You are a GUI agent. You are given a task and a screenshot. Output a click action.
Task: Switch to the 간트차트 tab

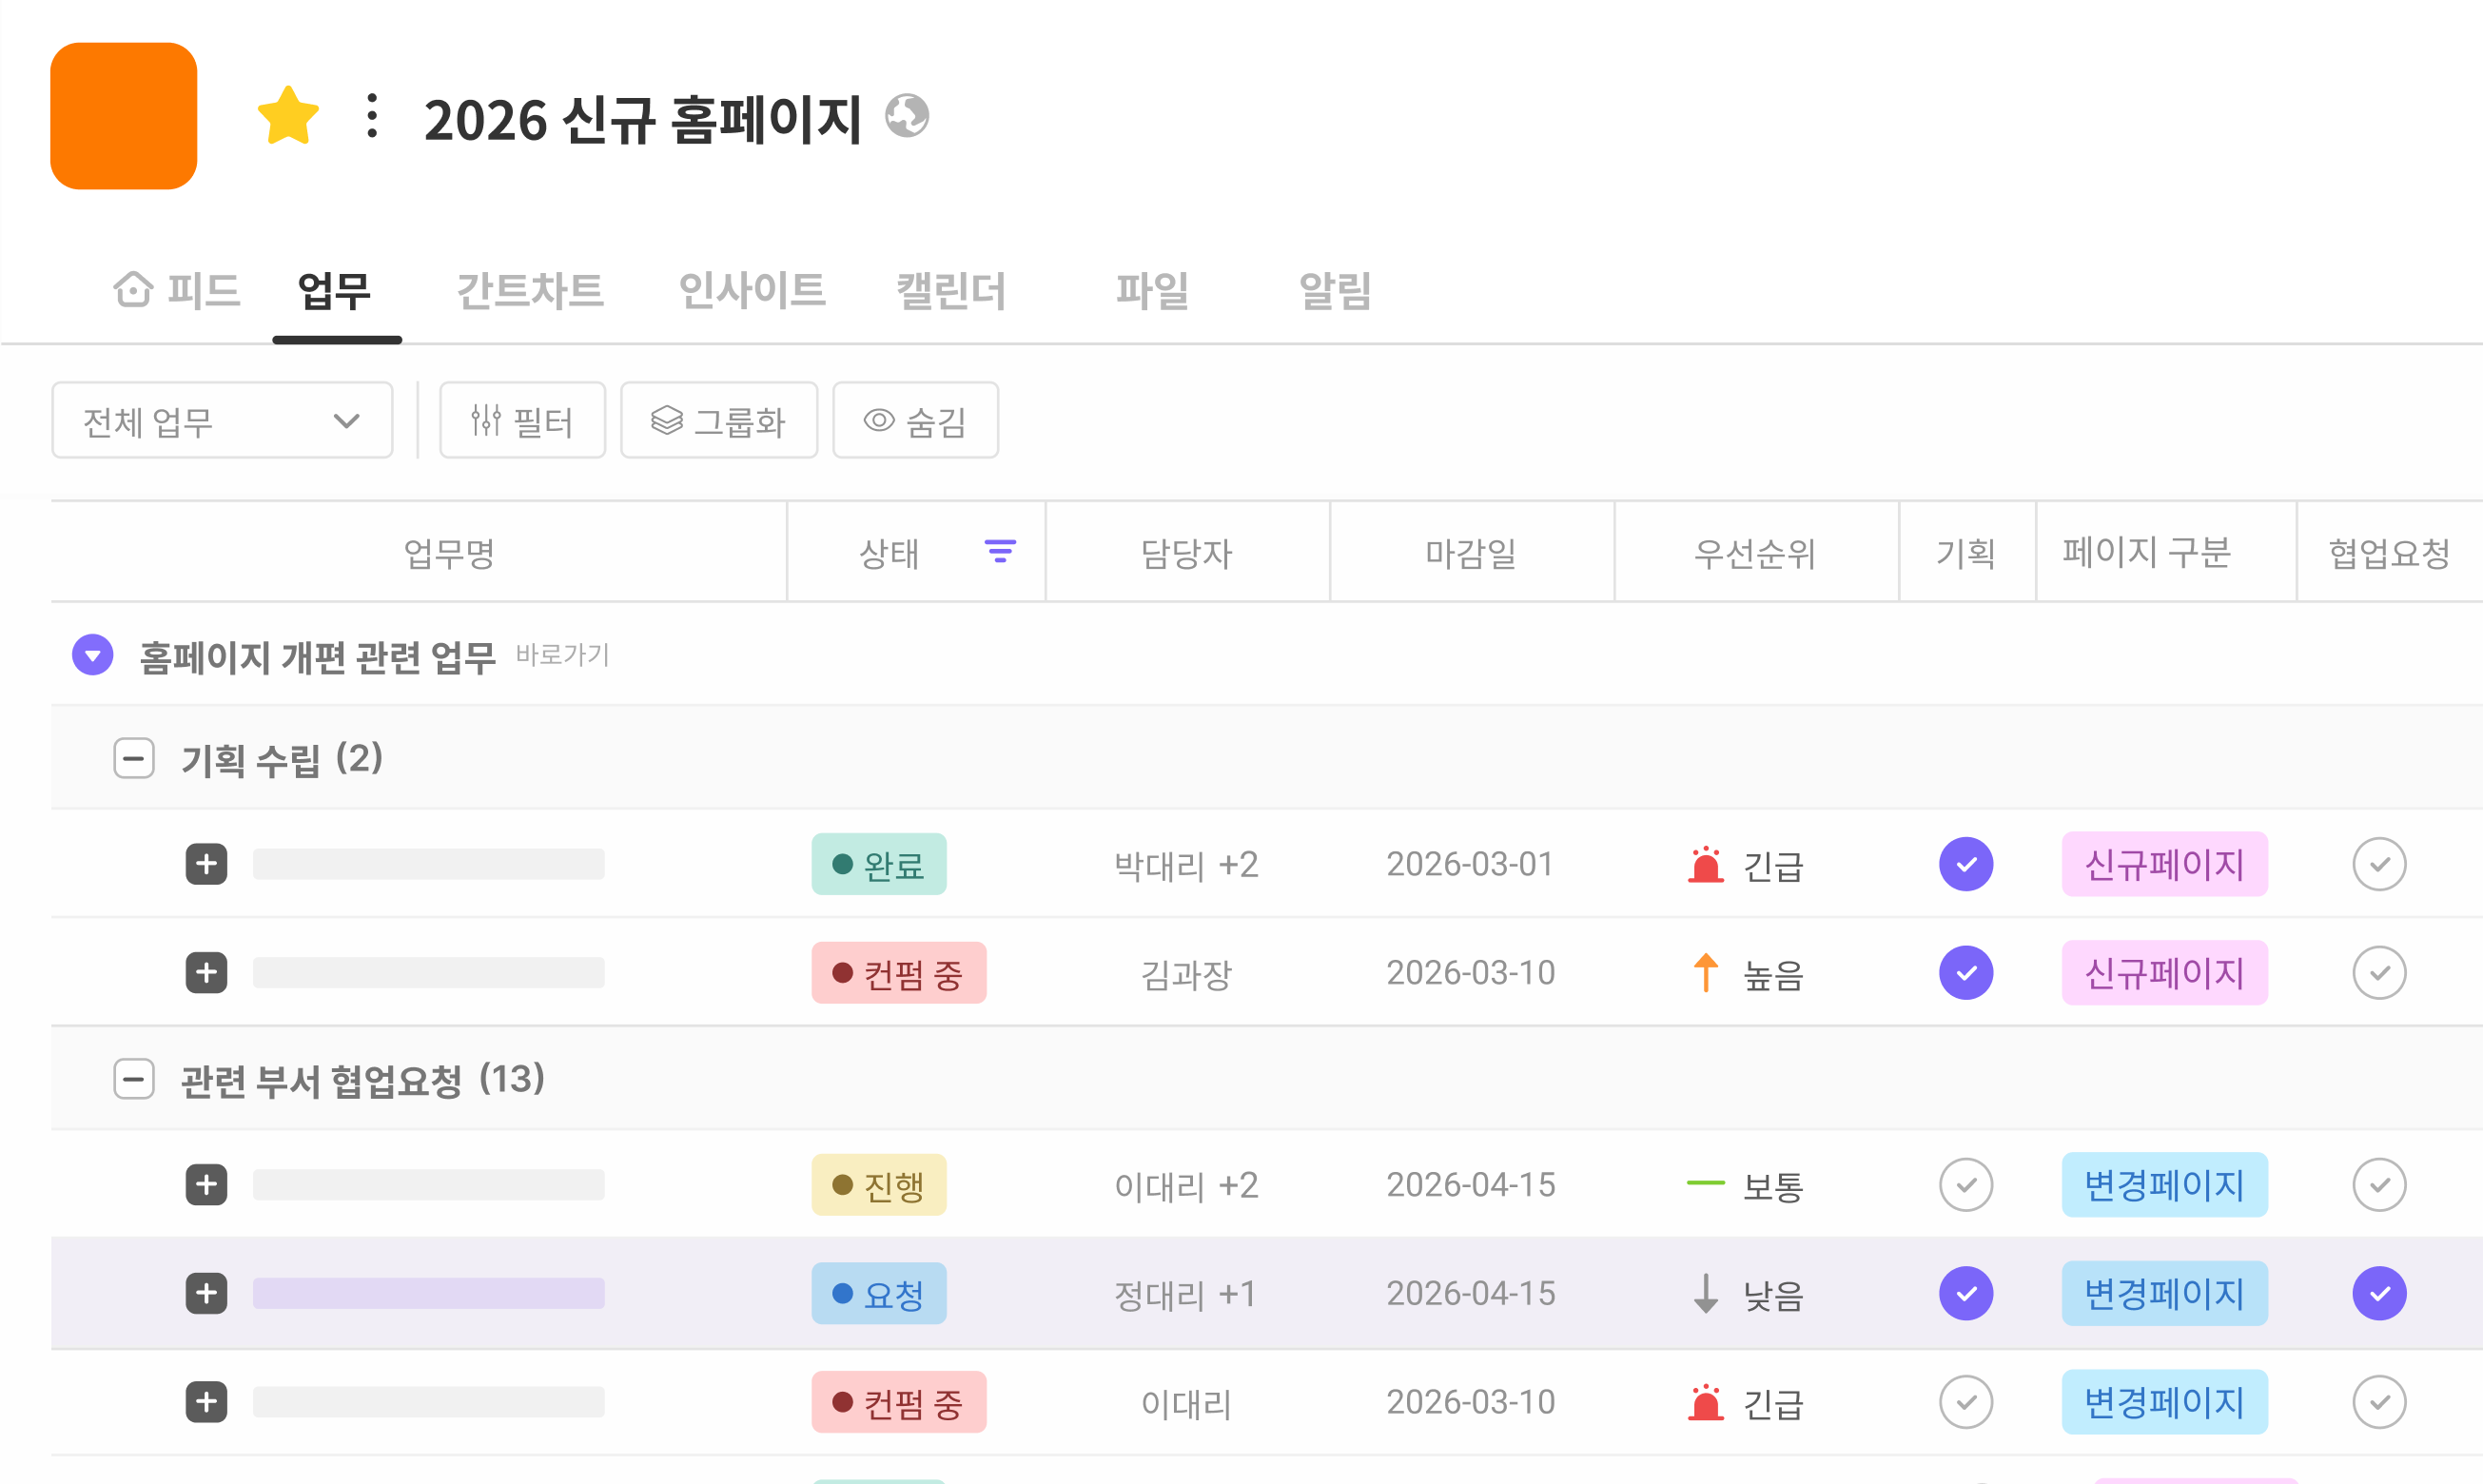[530, 291]
